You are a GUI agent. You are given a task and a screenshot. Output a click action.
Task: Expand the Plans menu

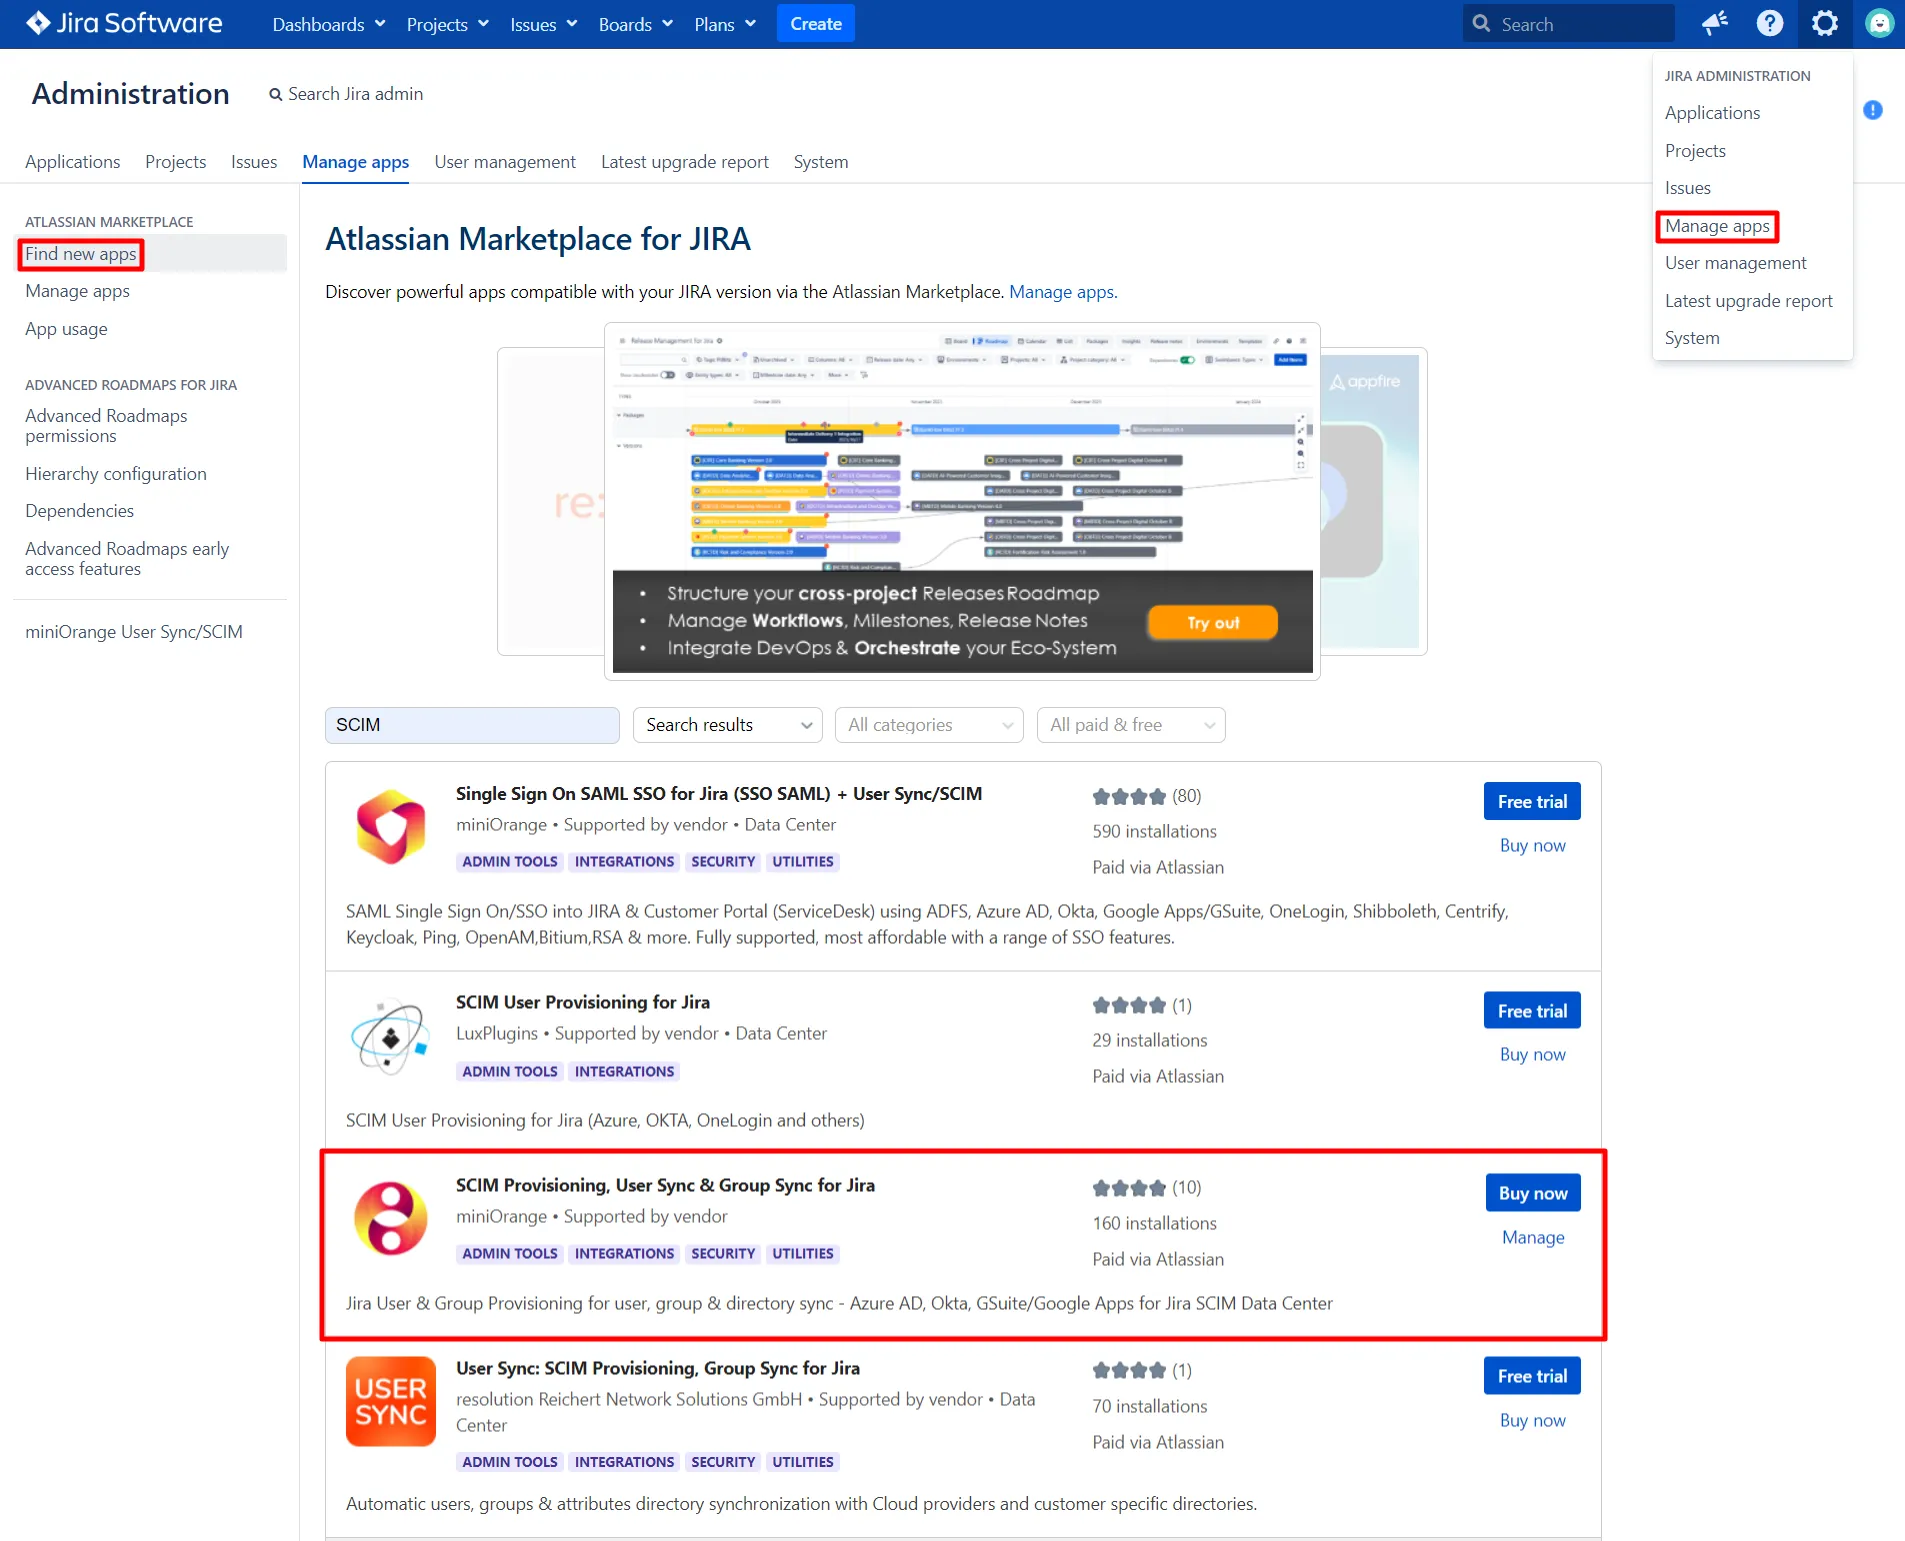[725, 24]
